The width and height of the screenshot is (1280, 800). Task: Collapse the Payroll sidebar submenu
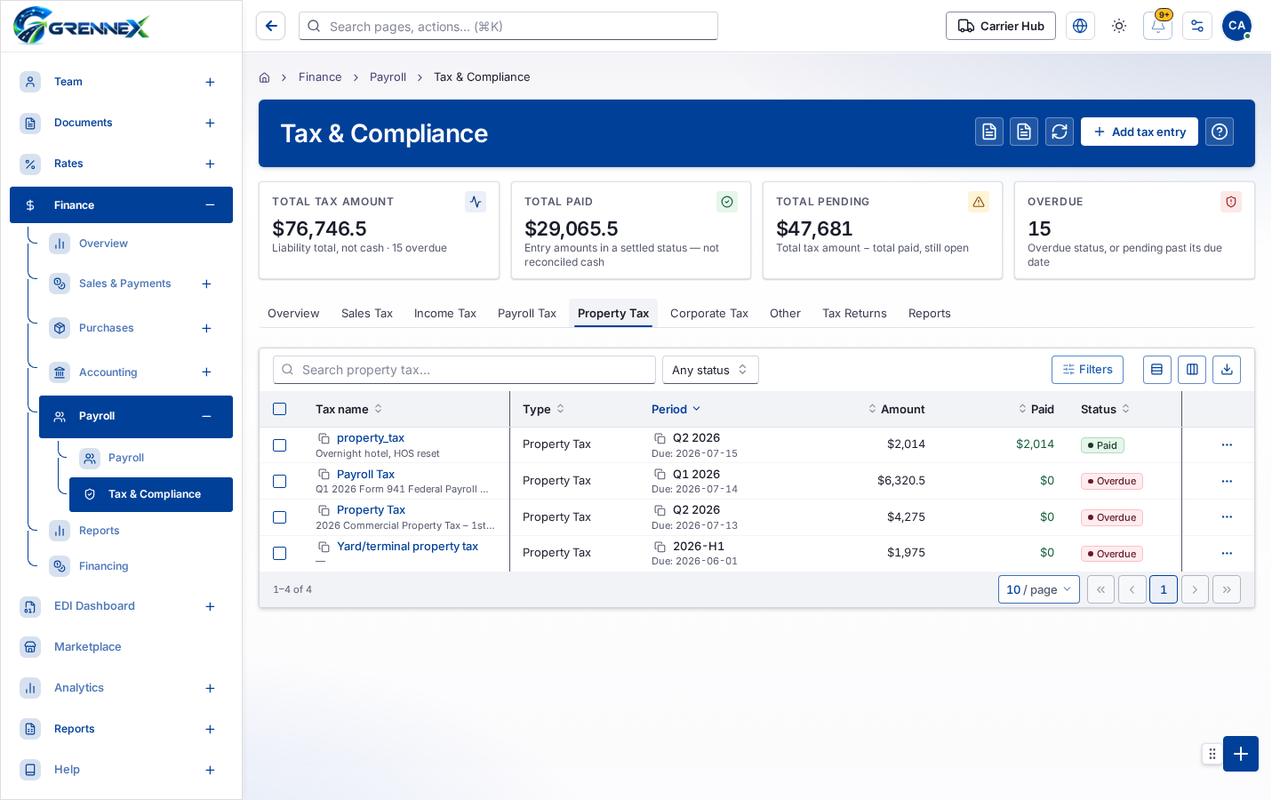(x=206, y=416)
